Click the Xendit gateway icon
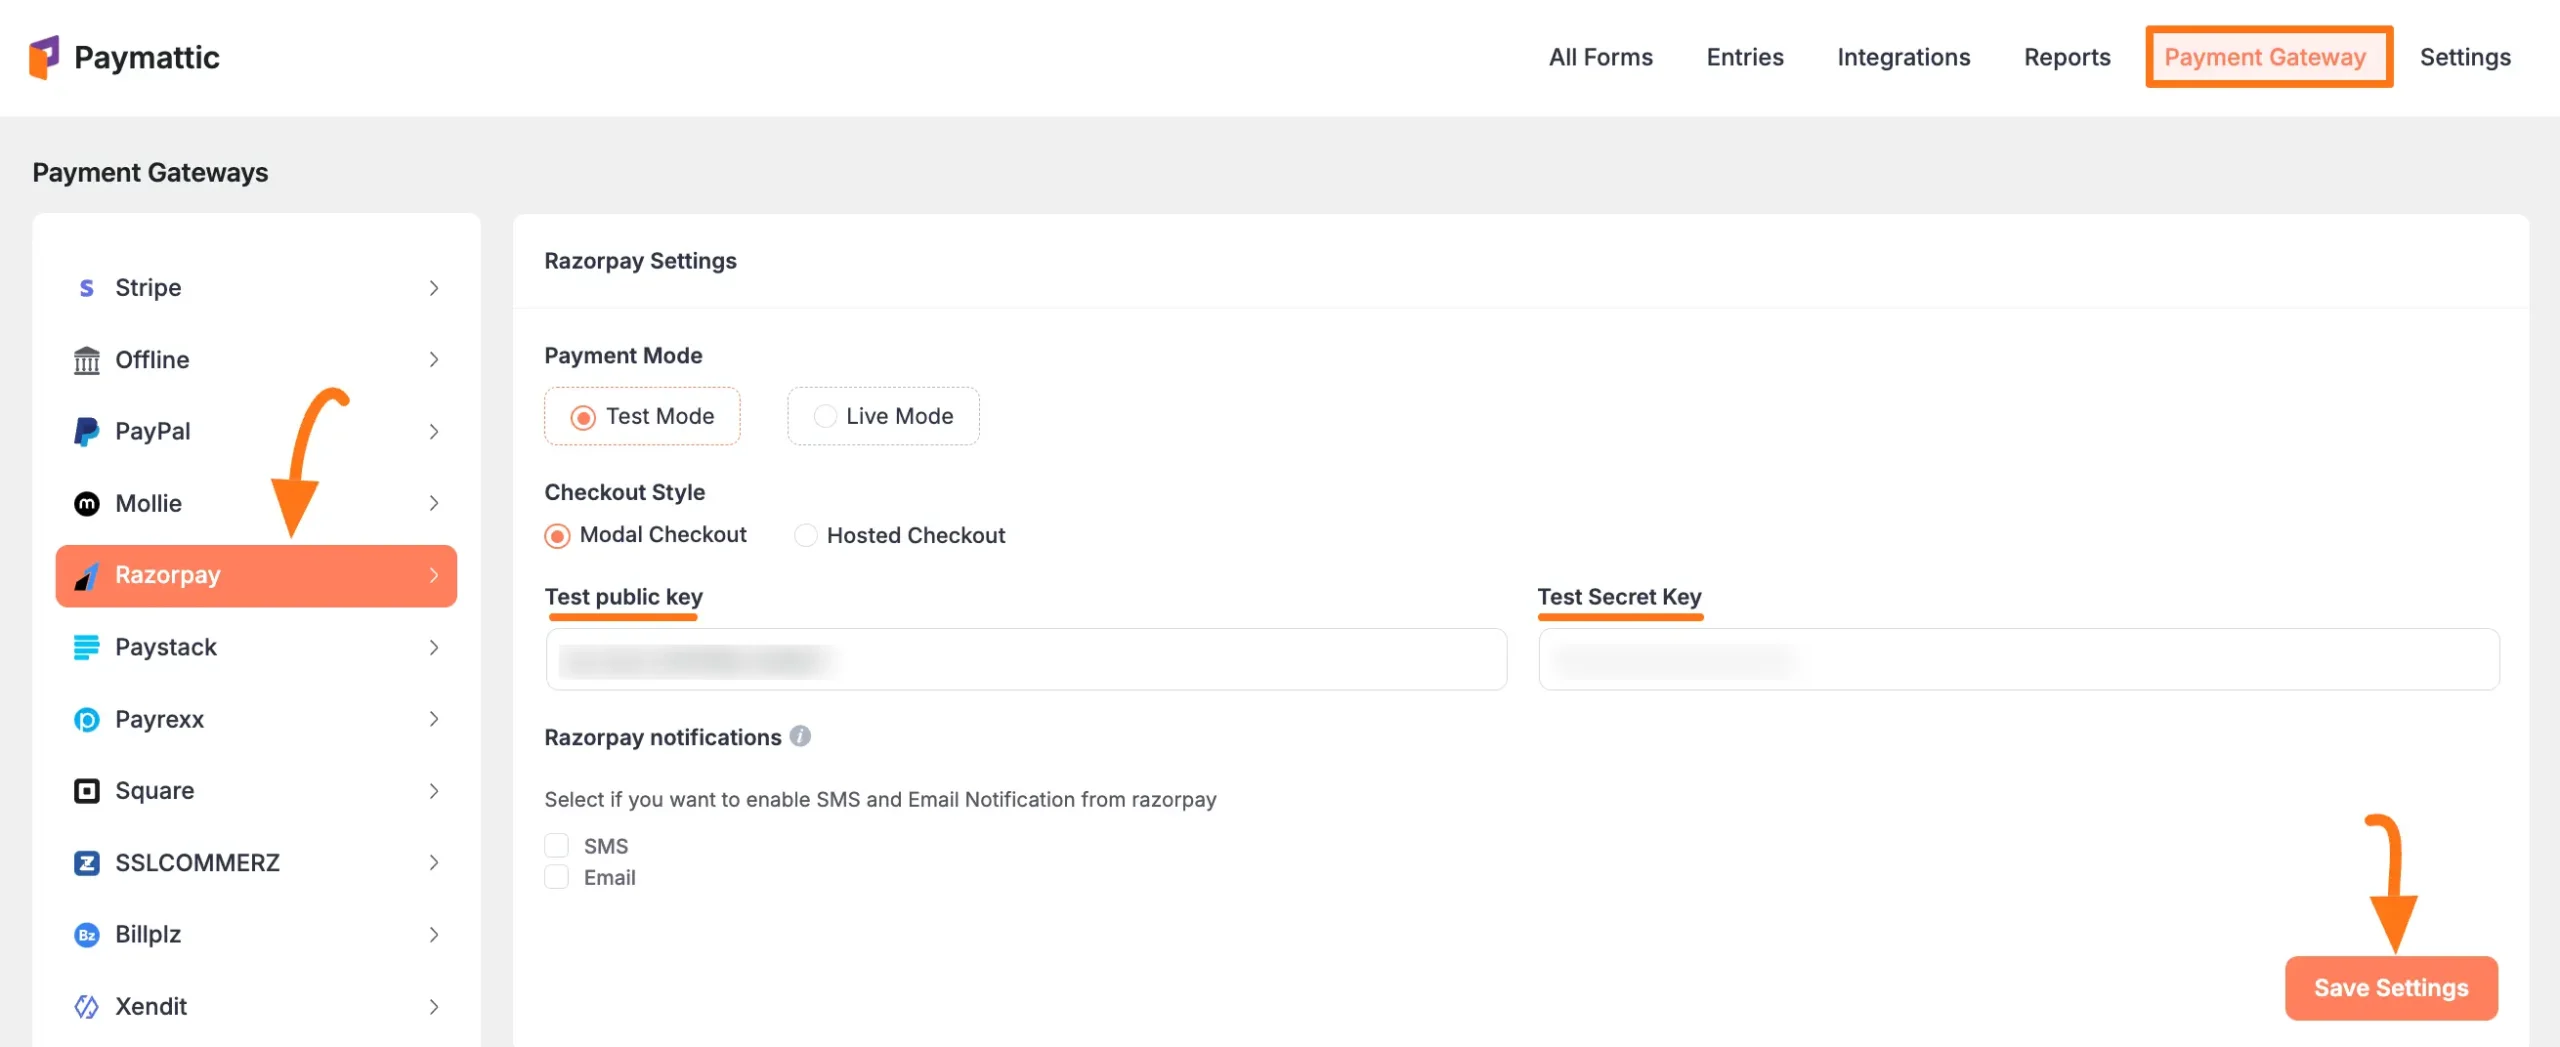This screenshot has width=2560, height=1047. point(87,1006)
